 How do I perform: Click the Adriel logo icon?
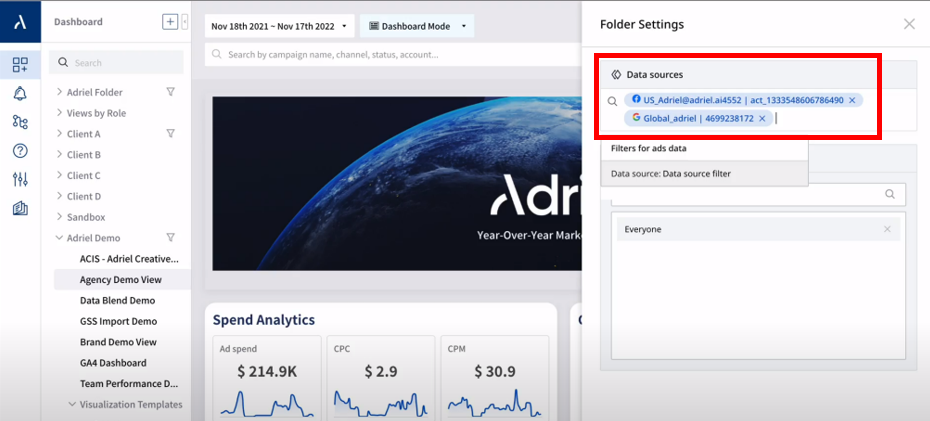(20, 21)
